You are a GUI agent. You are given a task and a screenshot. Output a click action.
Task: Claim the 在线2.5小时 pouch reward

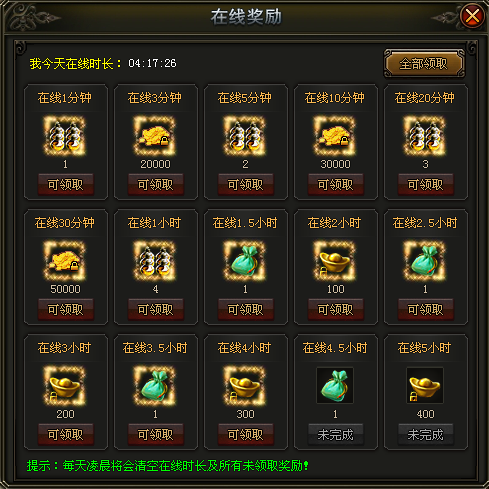tap(426, 309)
